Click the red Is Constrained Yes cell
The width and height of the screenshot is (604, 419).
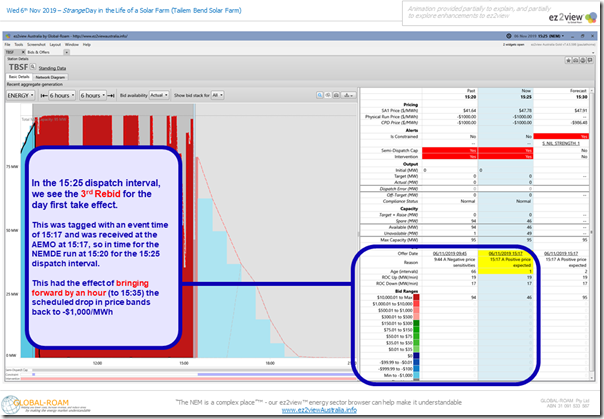click(x=561, y=136)
